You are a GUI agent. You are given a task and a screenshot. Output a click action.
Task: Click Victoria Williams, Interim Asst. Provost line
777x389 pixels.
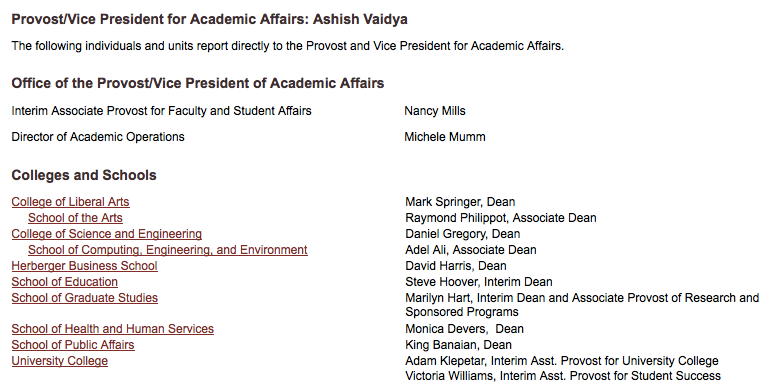click(563, 376)
